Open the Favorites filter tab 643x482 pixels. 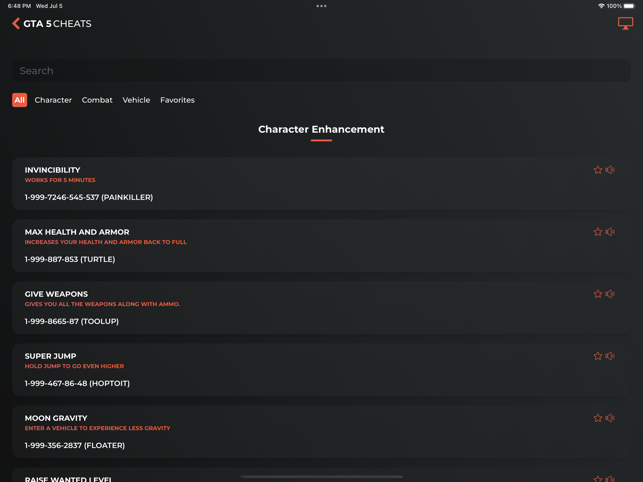(x=177, y=100)
